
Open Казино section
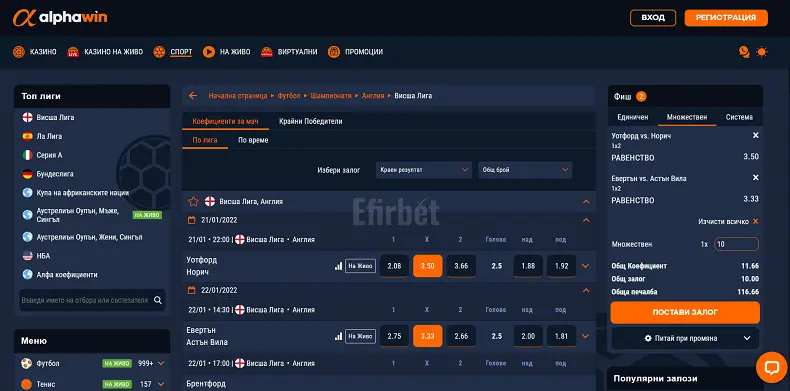coord(35,52)
